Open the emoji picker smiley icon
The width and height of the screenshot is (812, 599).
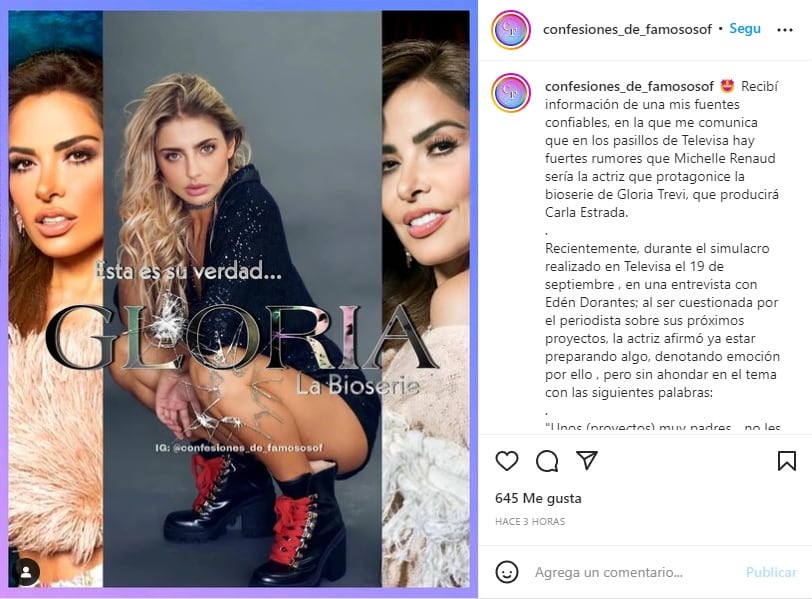pos(506,572)
